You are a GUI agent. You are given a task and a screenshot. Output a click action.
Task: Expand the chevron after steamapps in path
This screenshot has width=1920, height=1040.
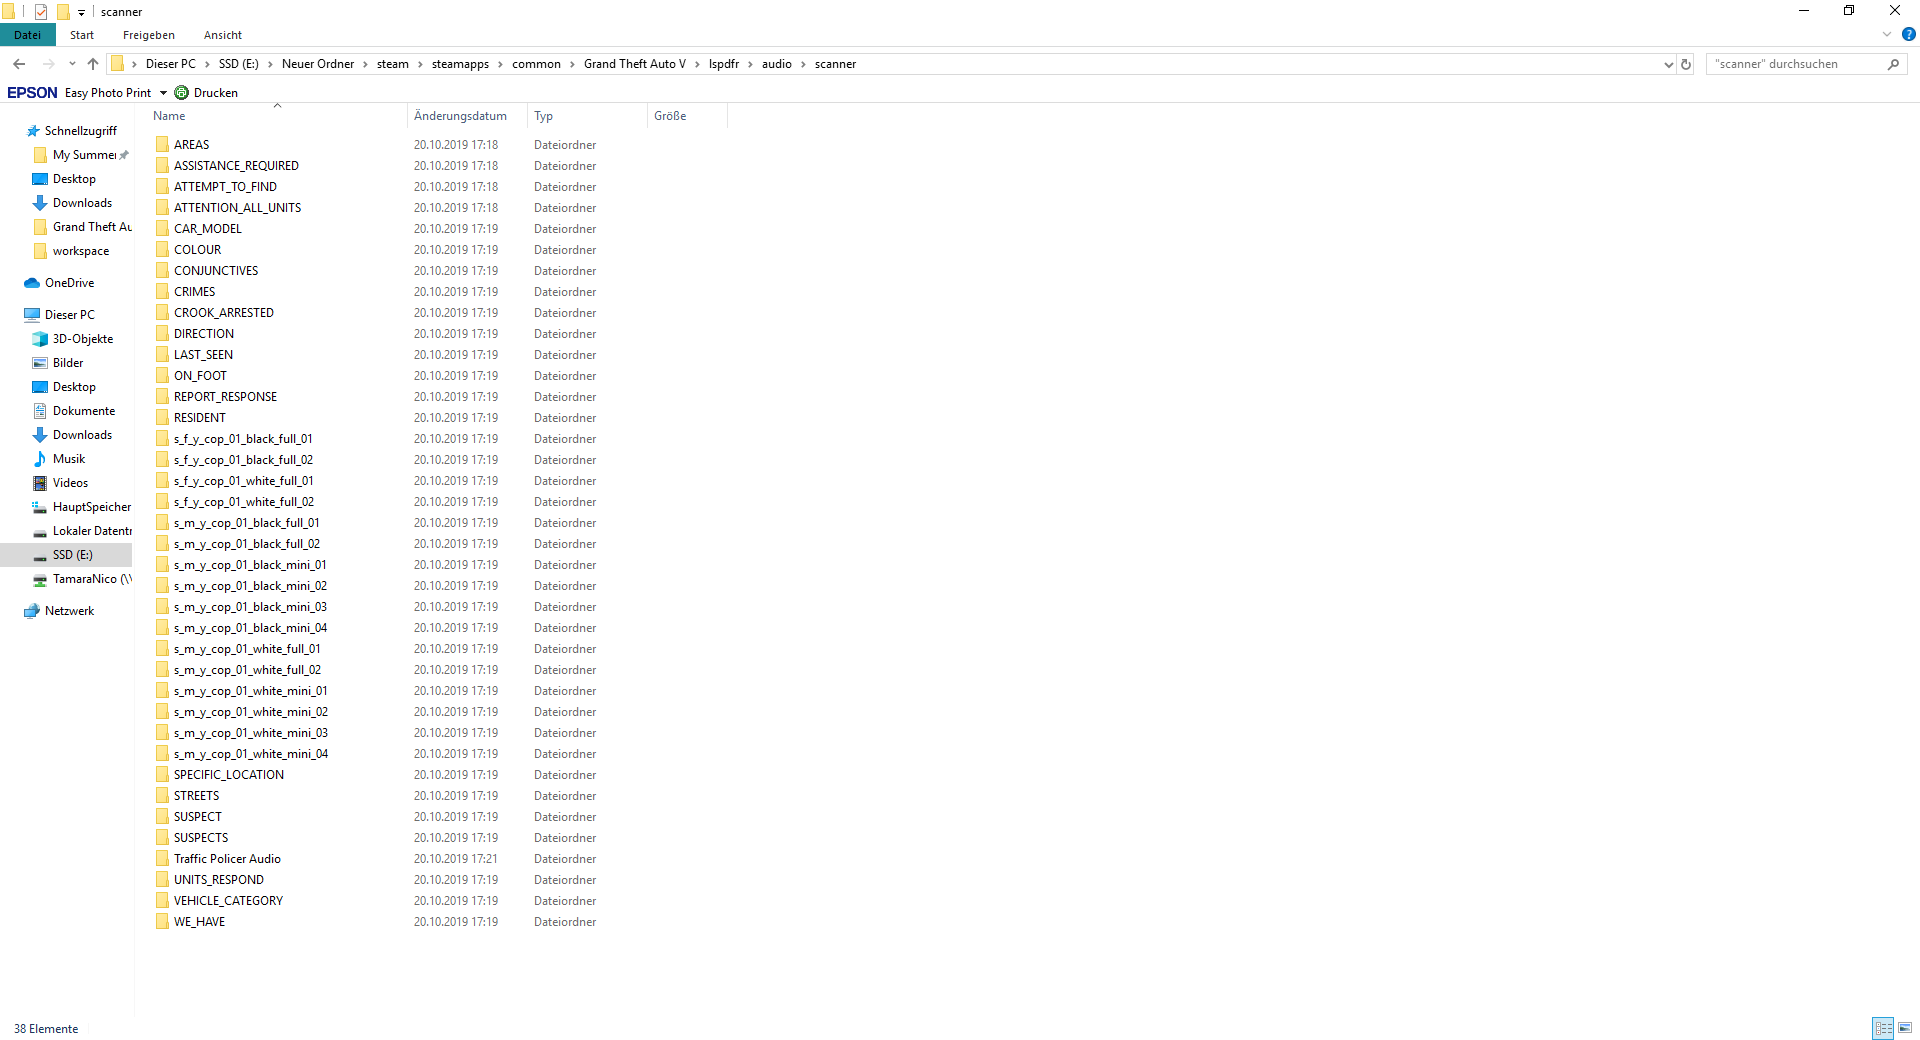coord(501,64)
